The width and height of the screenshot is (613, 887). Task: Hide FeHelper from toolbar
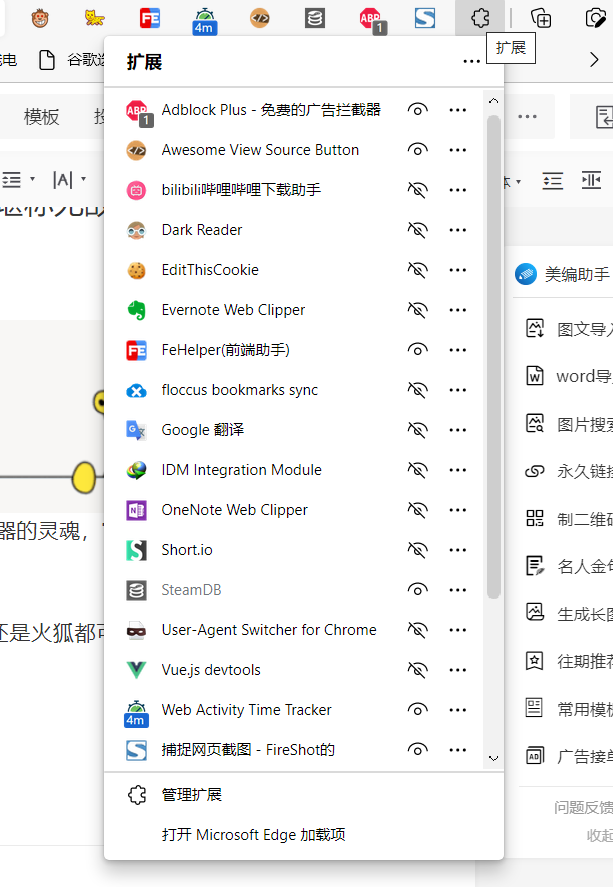[x=417, y=350]
